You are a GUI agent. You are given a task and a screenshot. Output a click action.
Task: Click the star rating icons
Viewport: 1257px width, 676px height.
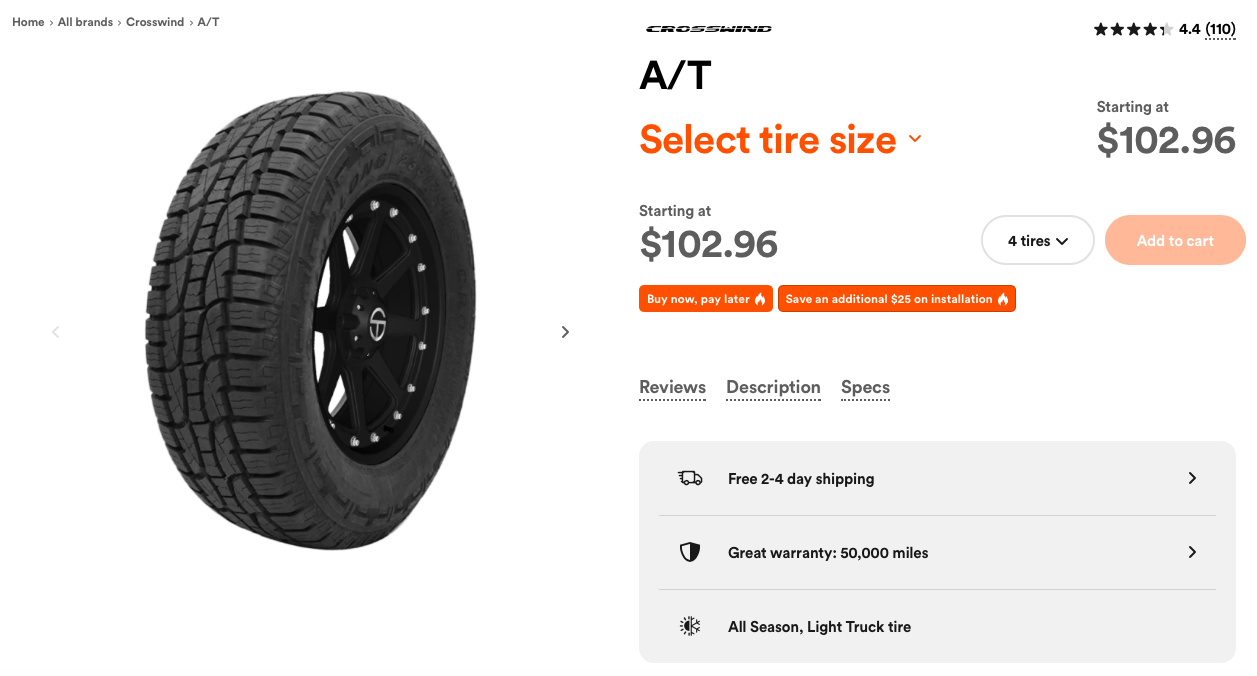coord(1133,30)
